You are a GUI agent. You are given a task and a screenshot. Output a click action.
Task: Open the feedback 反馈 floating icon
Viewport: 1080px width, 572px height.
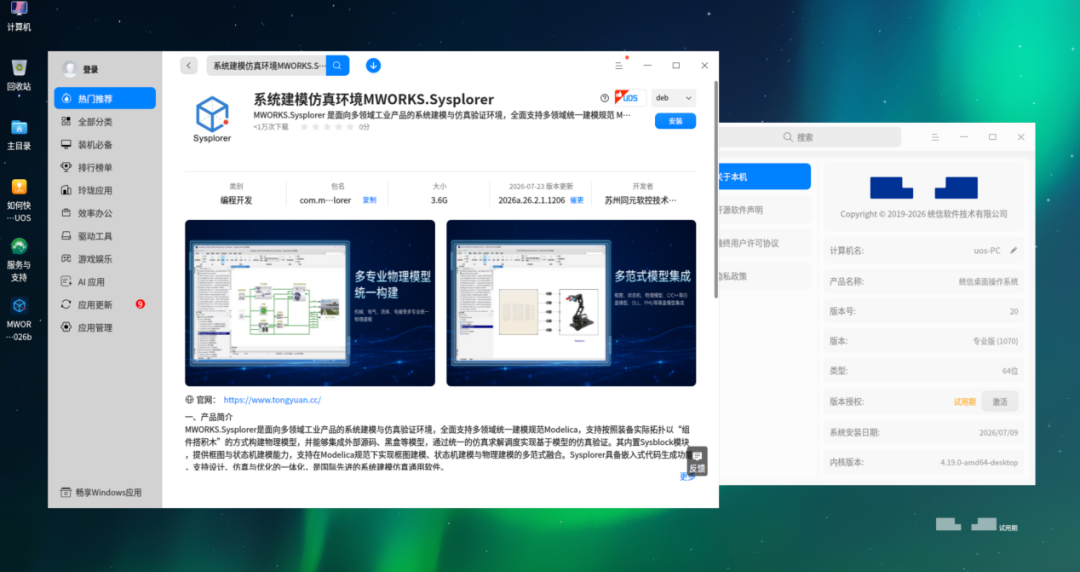[x=697, y=461]
